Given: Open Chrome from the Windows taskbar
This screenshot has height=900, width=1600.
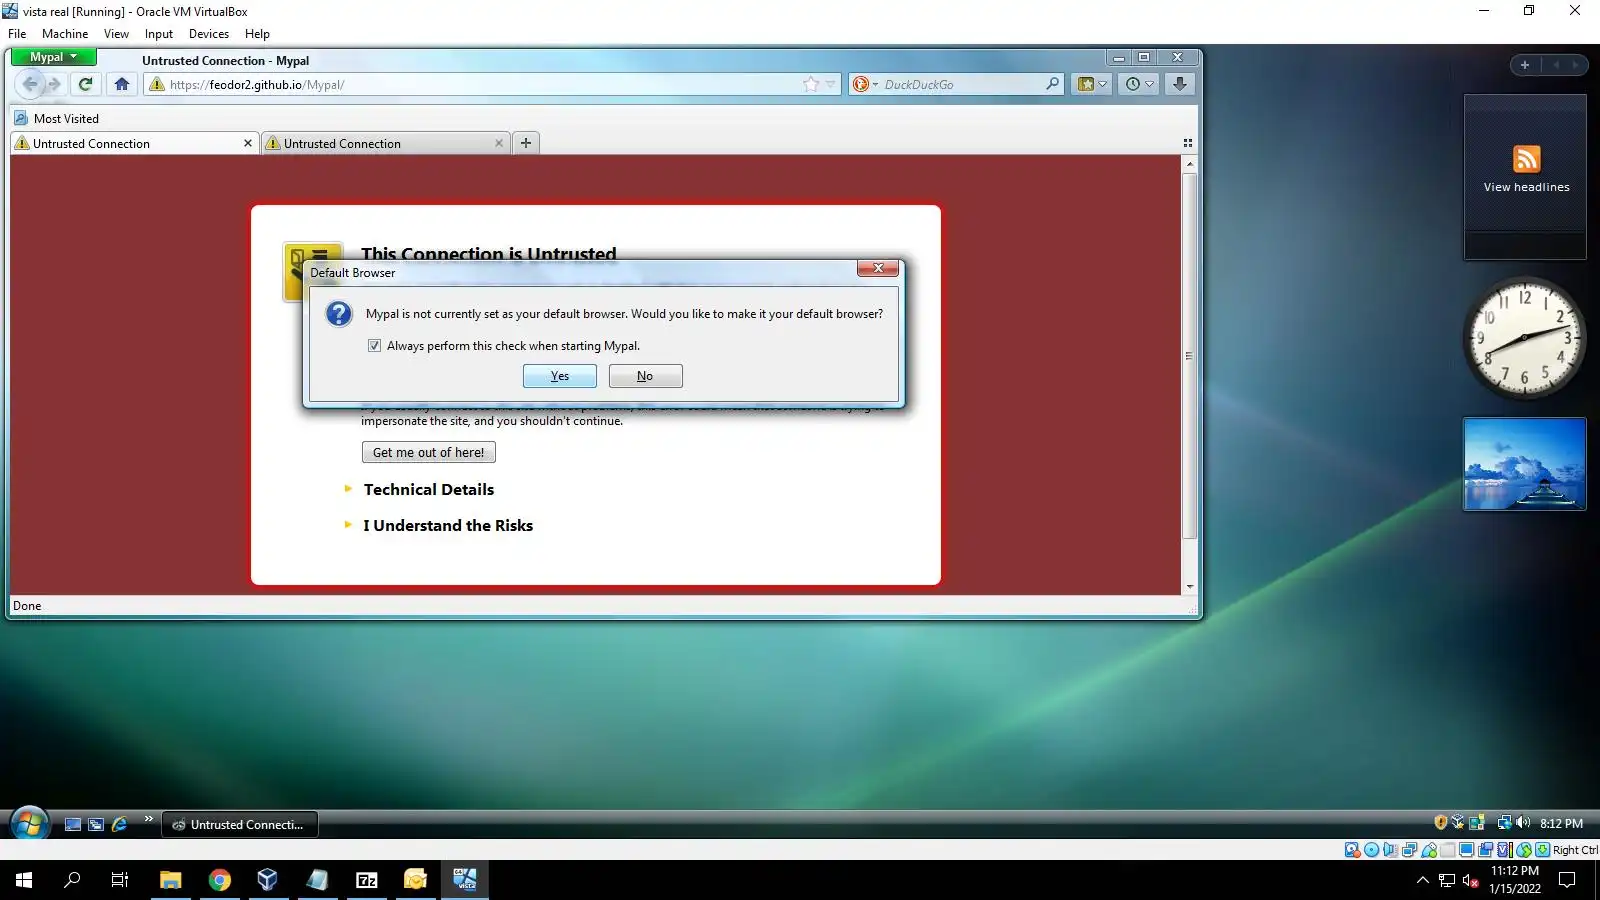Looking at the screenshot, I should [x=219, y=880].
